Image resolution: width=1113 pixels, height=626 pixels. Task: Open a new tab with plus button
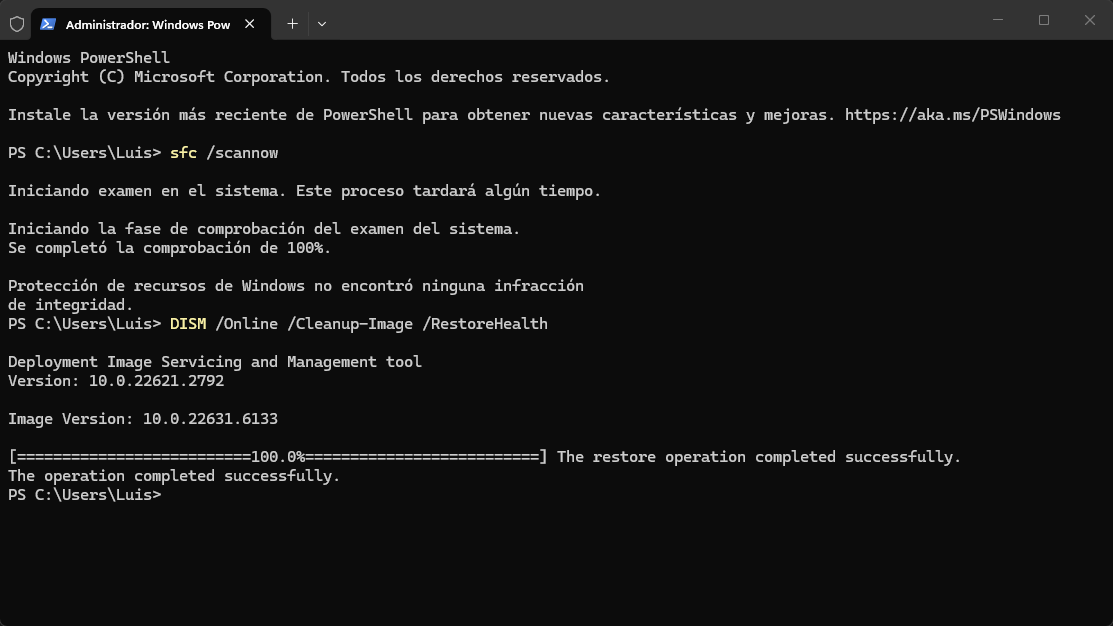pyautogui.click(x=292, y=23)
